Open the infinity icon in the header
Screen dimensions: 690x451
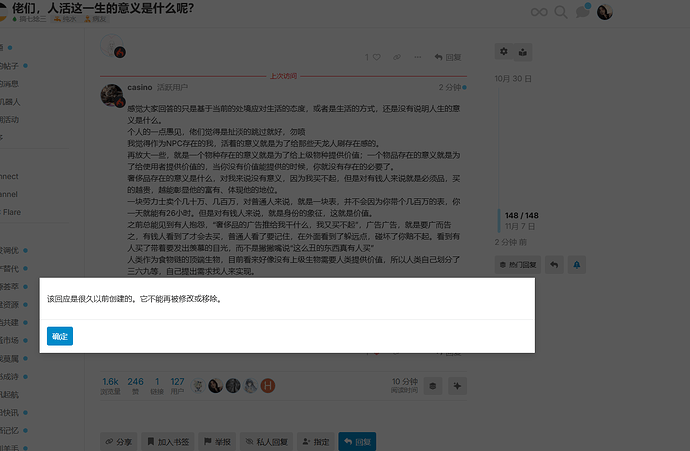click(539, 12)
